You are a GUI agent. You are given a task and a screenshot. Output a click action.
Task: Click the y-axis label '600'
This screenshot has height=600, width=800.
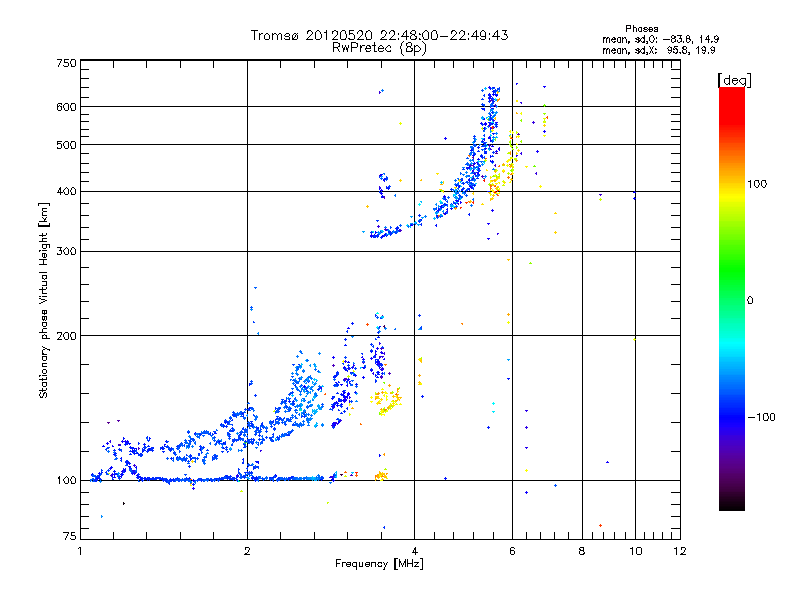pyautogui.click(x=66, y=107)
